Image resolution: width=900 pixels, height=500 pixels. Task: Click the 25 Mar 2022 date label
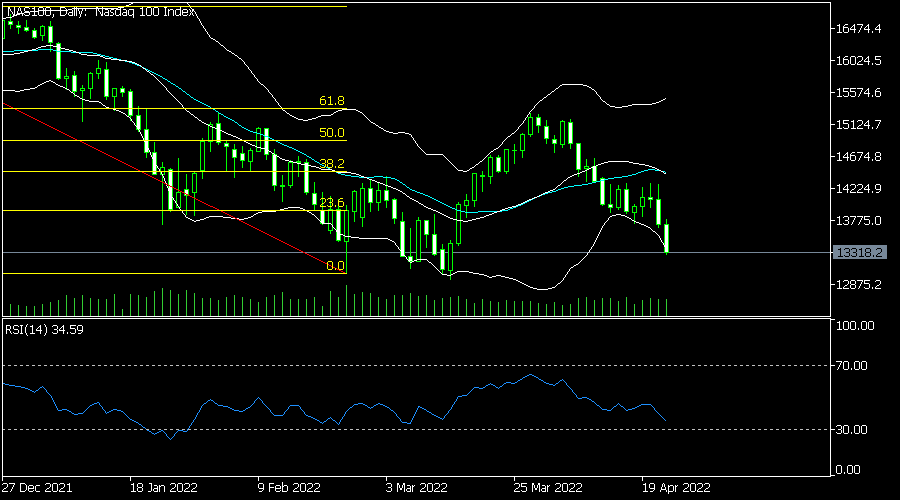point(548,488)
